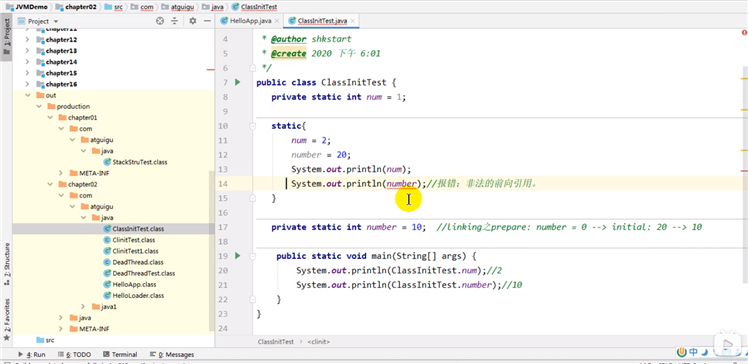Click <clinit> in editor bottom breadcrumb
This screenshot has width=748, height=364.
pos(319,342)
